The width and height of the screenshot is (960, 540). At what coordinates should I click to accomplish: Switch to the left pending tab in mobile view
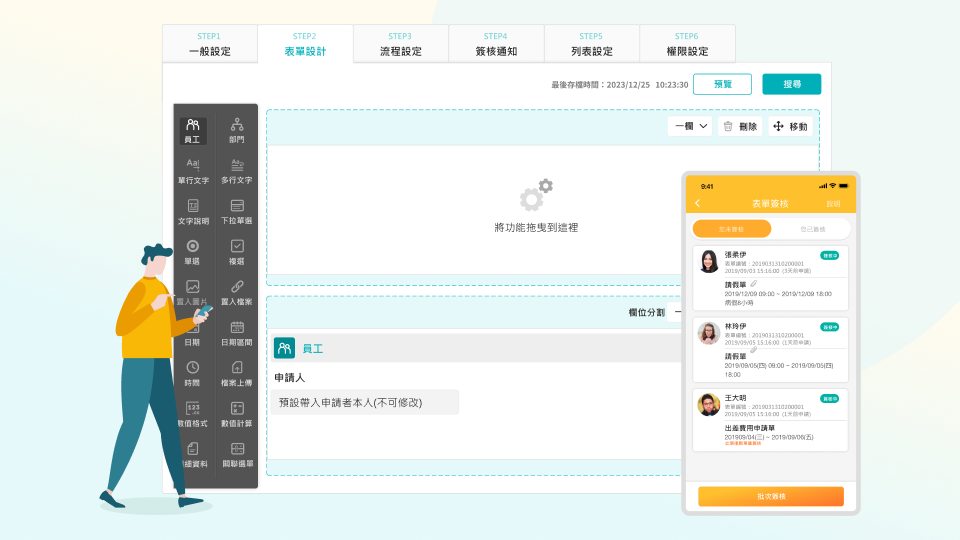point(731,229)
